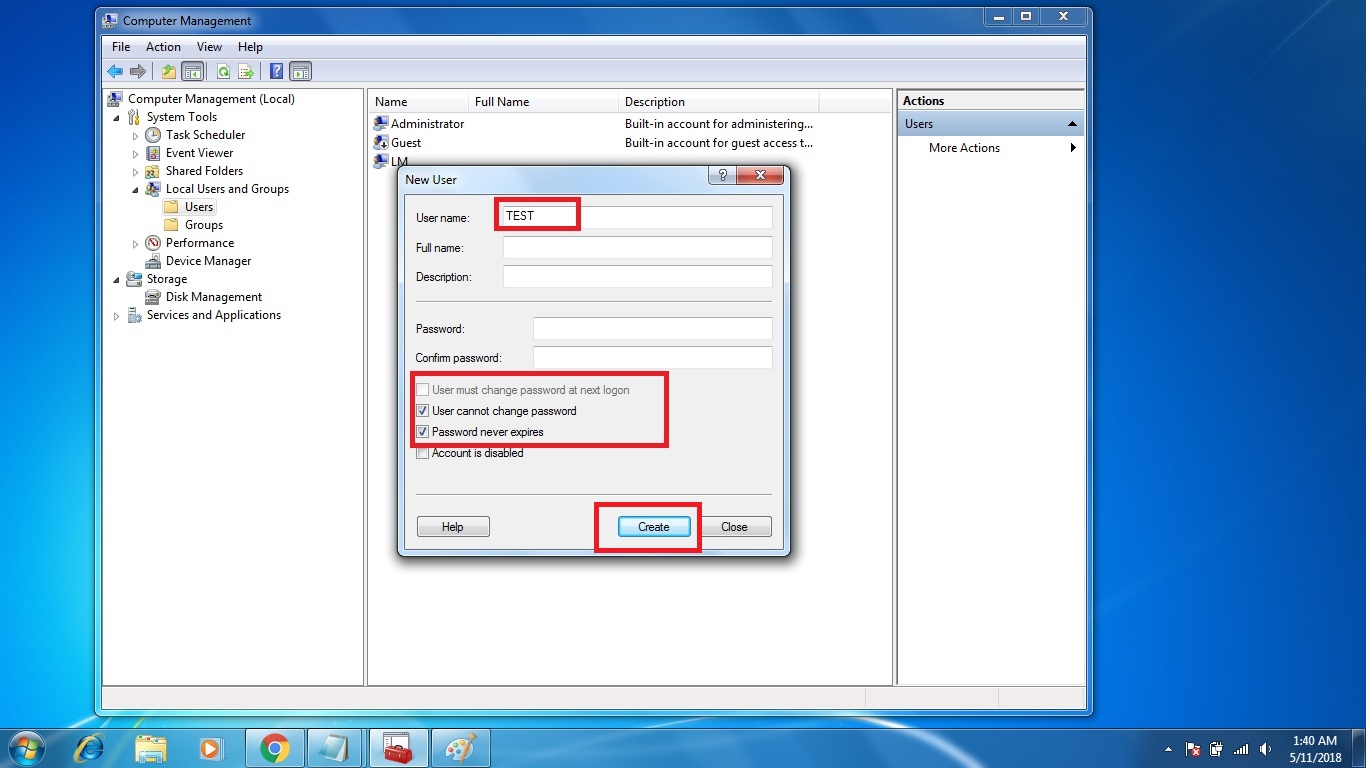Uncheck Password never expires
Image resolution: width=1366 pixels, height=768 pixels.
tap(423, 431)
